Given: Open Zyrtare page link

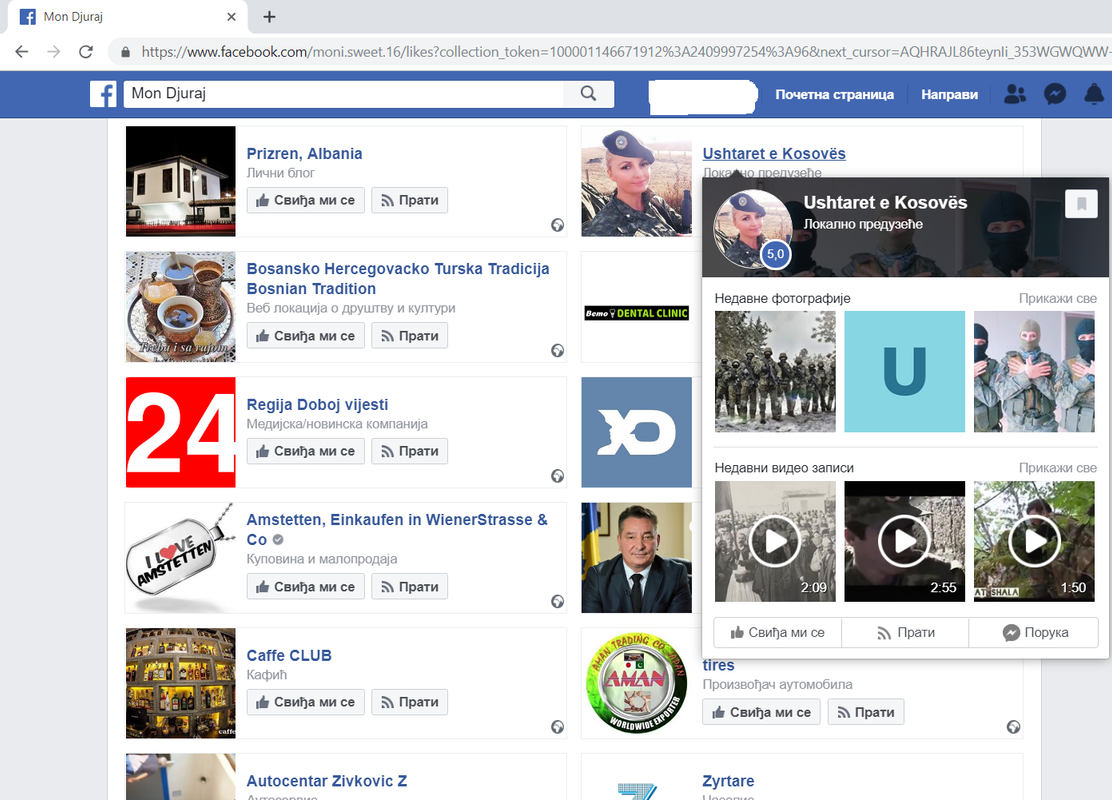Looking at the screenshot, I should coord(728,782).
